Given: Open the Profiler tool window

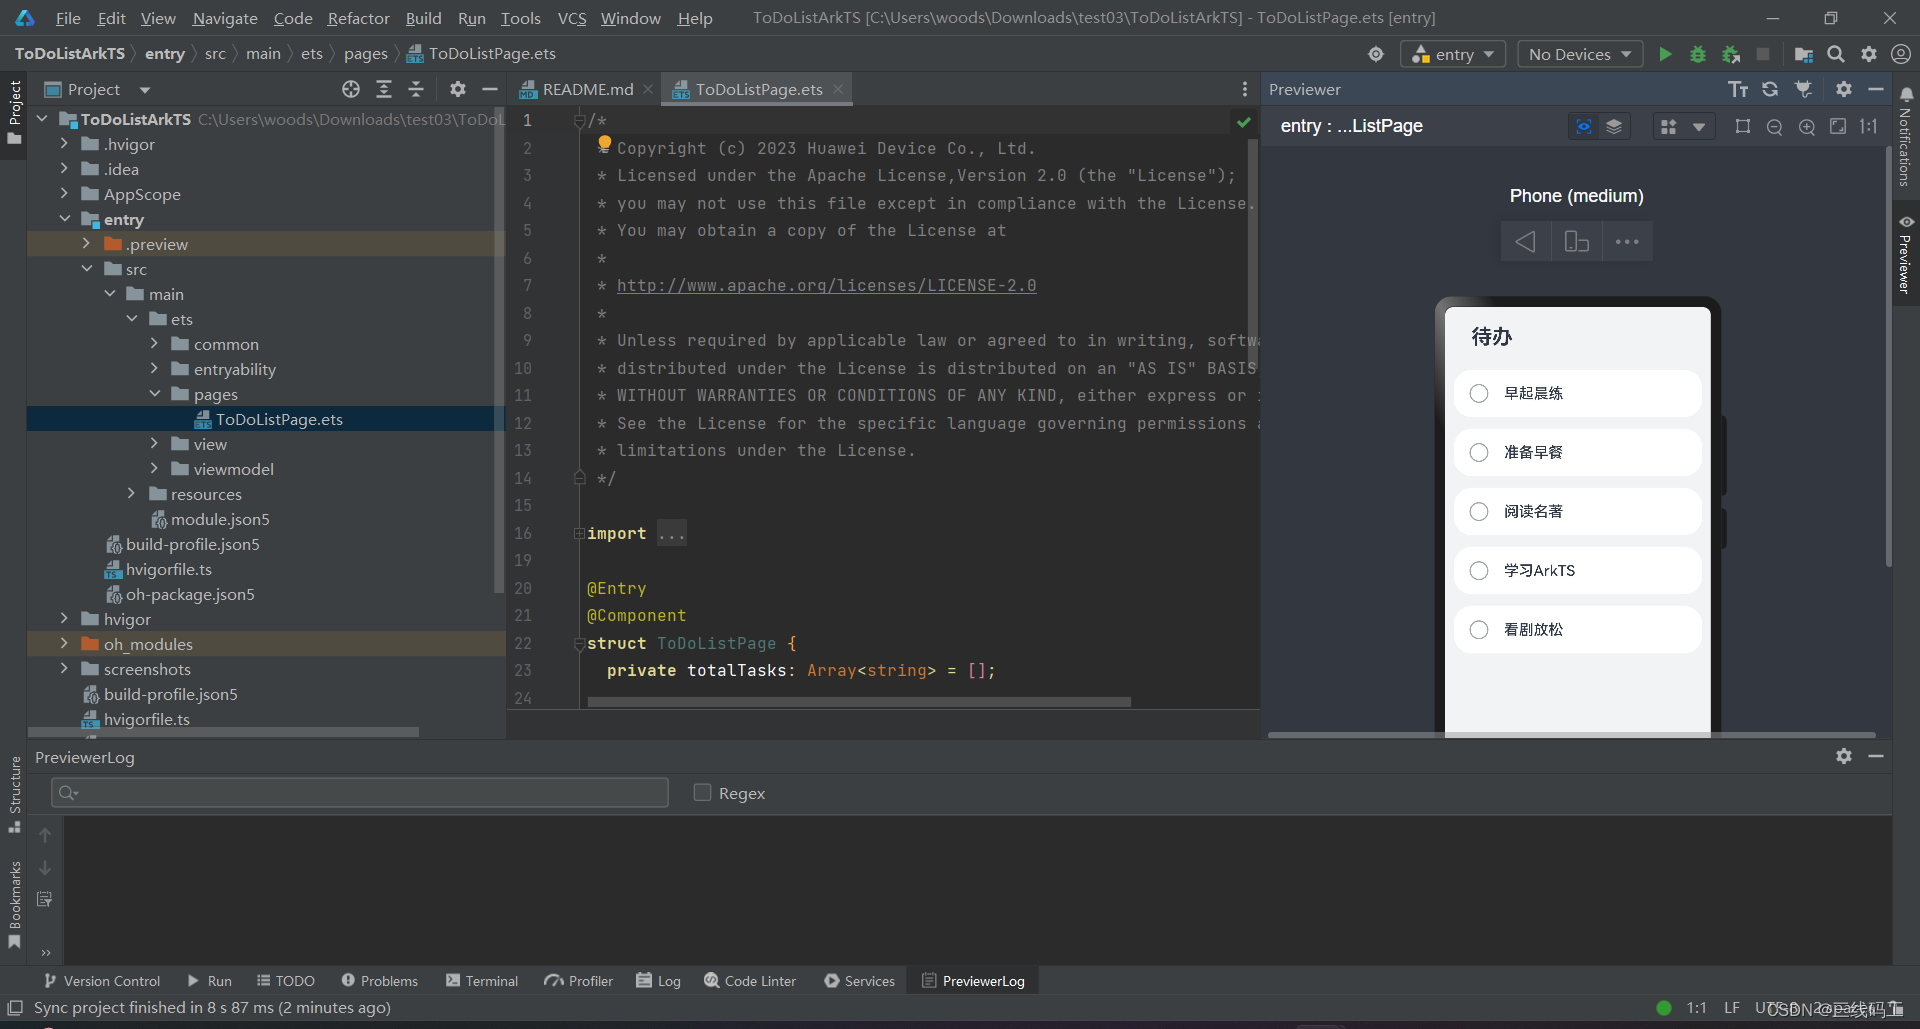Looking at the screenshot, I should tap(578, 981).
